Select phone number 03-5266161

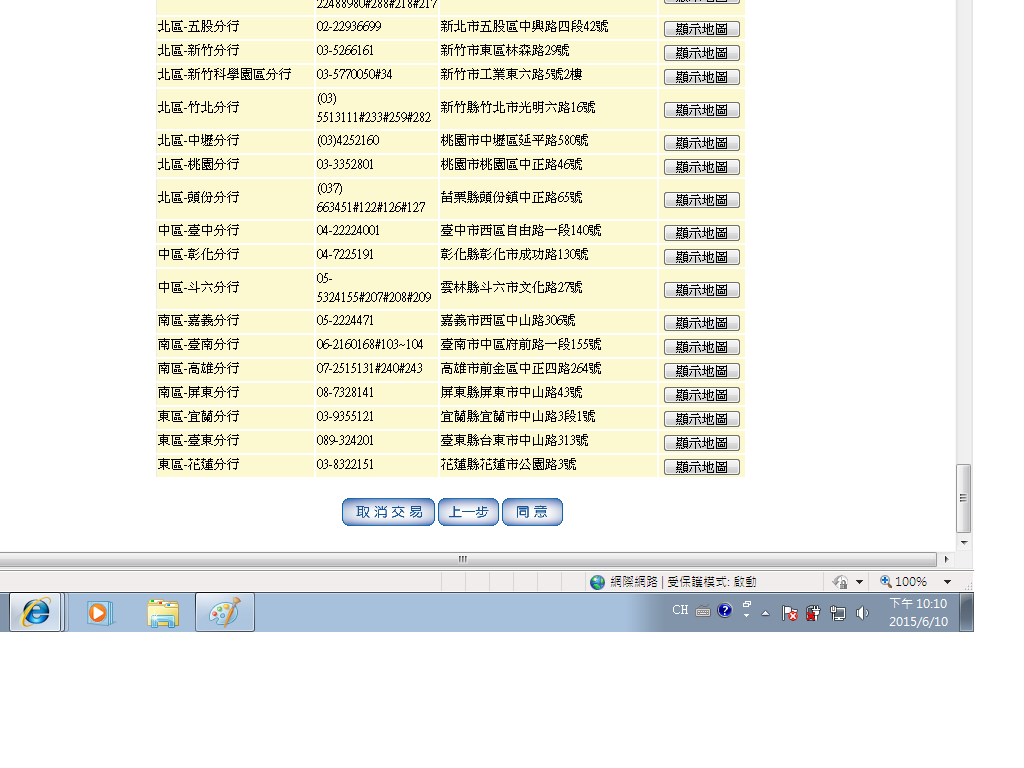click(x=345, y=51)
